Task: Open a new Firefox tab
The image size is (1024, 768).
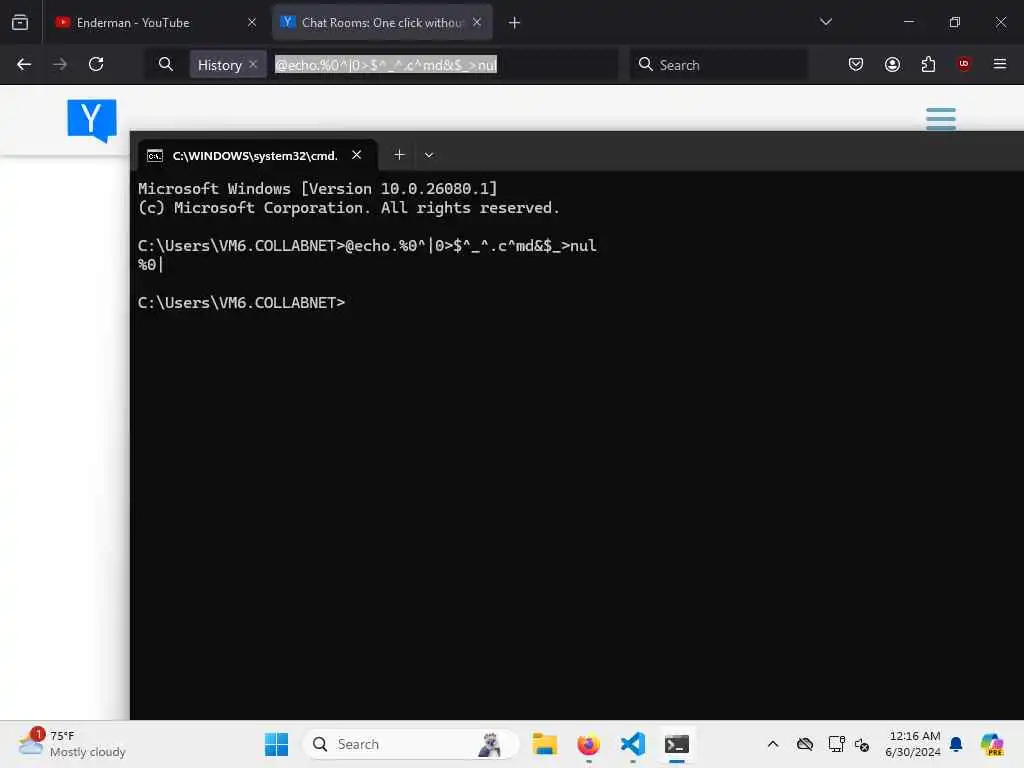Action: [x=515, y=23]
